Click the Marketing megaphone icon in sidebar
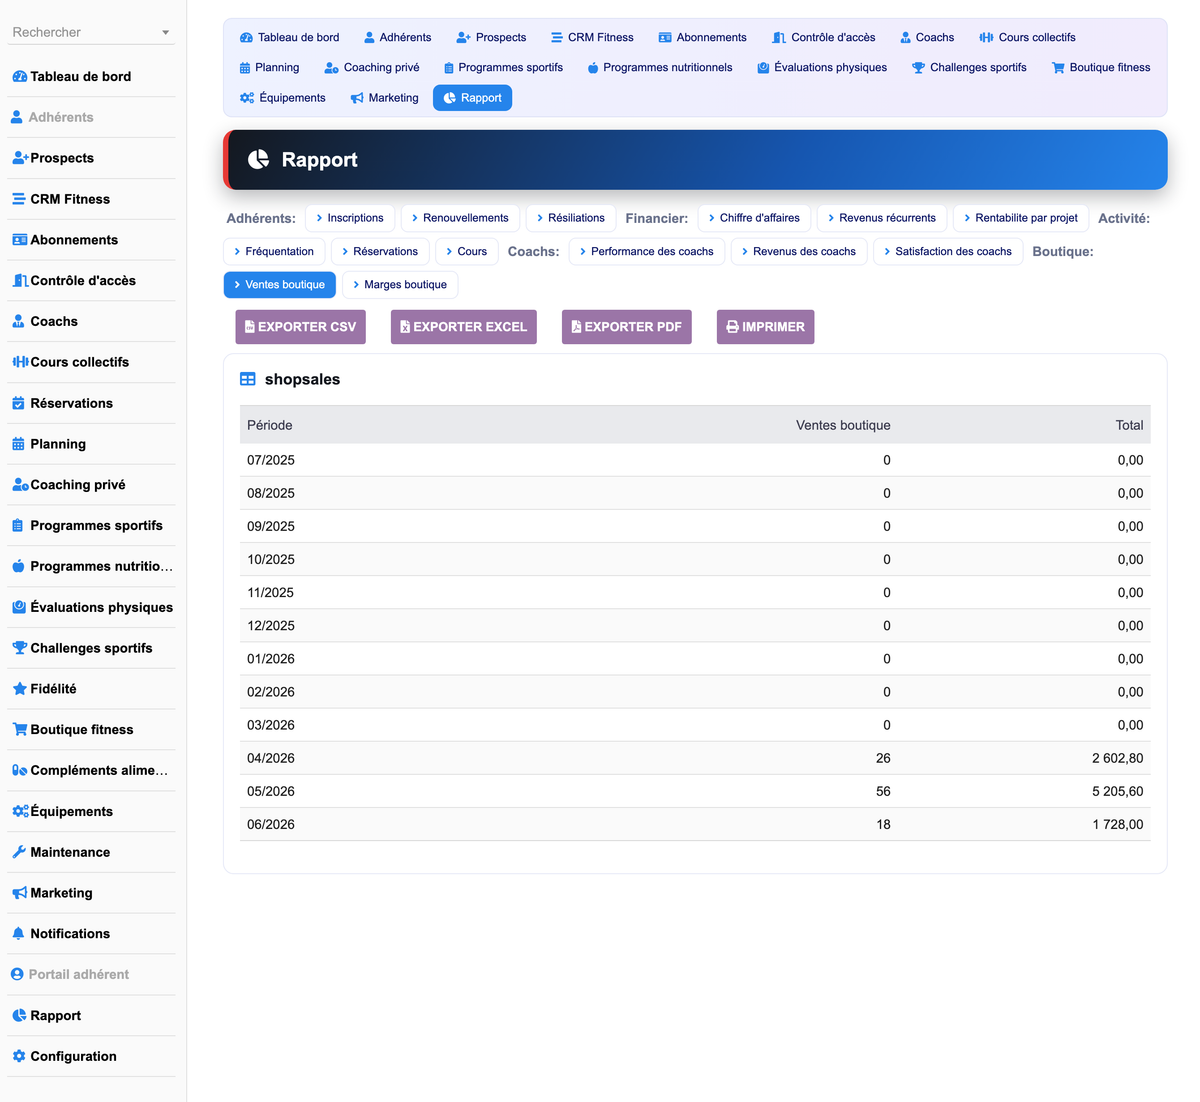1200x1102 pixels. point(19,893)
